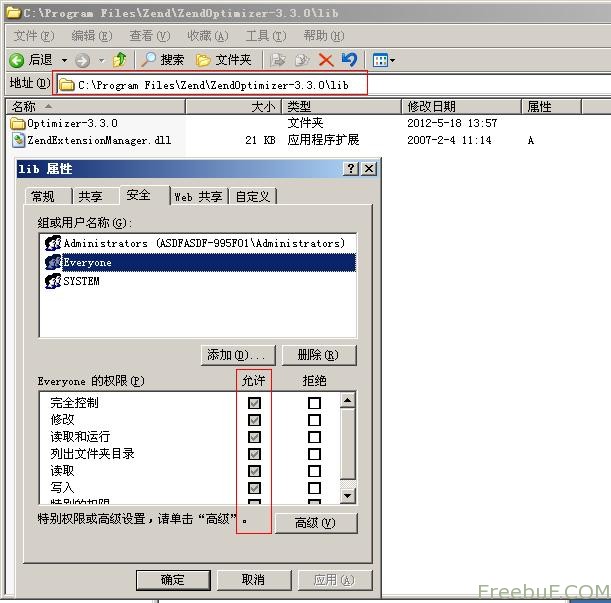Screen dimensions: 611x603
Task: Toggle Allow for 读取和运行 permission
Action: [x=254, y=437]
